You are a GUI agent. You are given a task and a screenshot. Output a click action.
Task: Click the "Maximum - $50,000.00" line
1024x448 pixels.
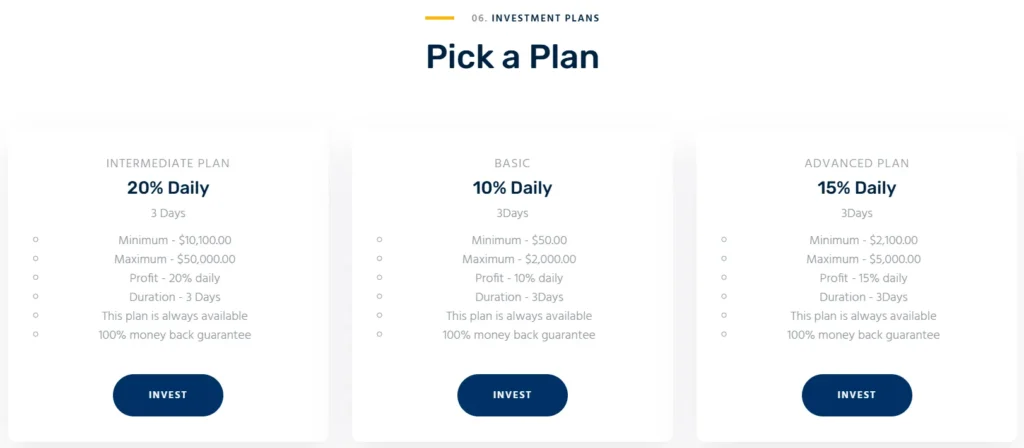click(x=175, y=259)
